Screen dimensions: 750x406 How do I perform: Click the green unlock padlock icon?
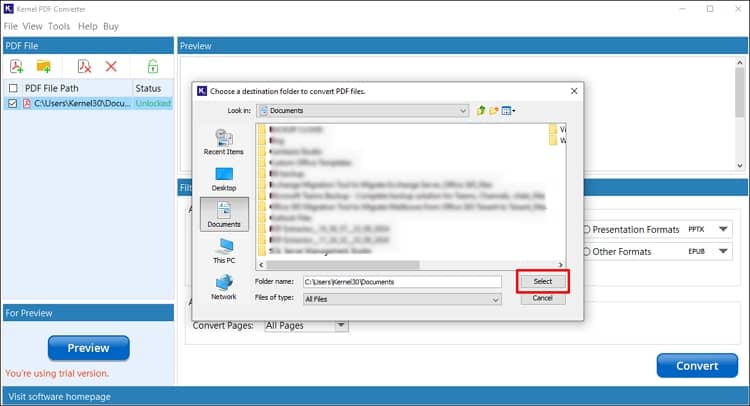153,66
